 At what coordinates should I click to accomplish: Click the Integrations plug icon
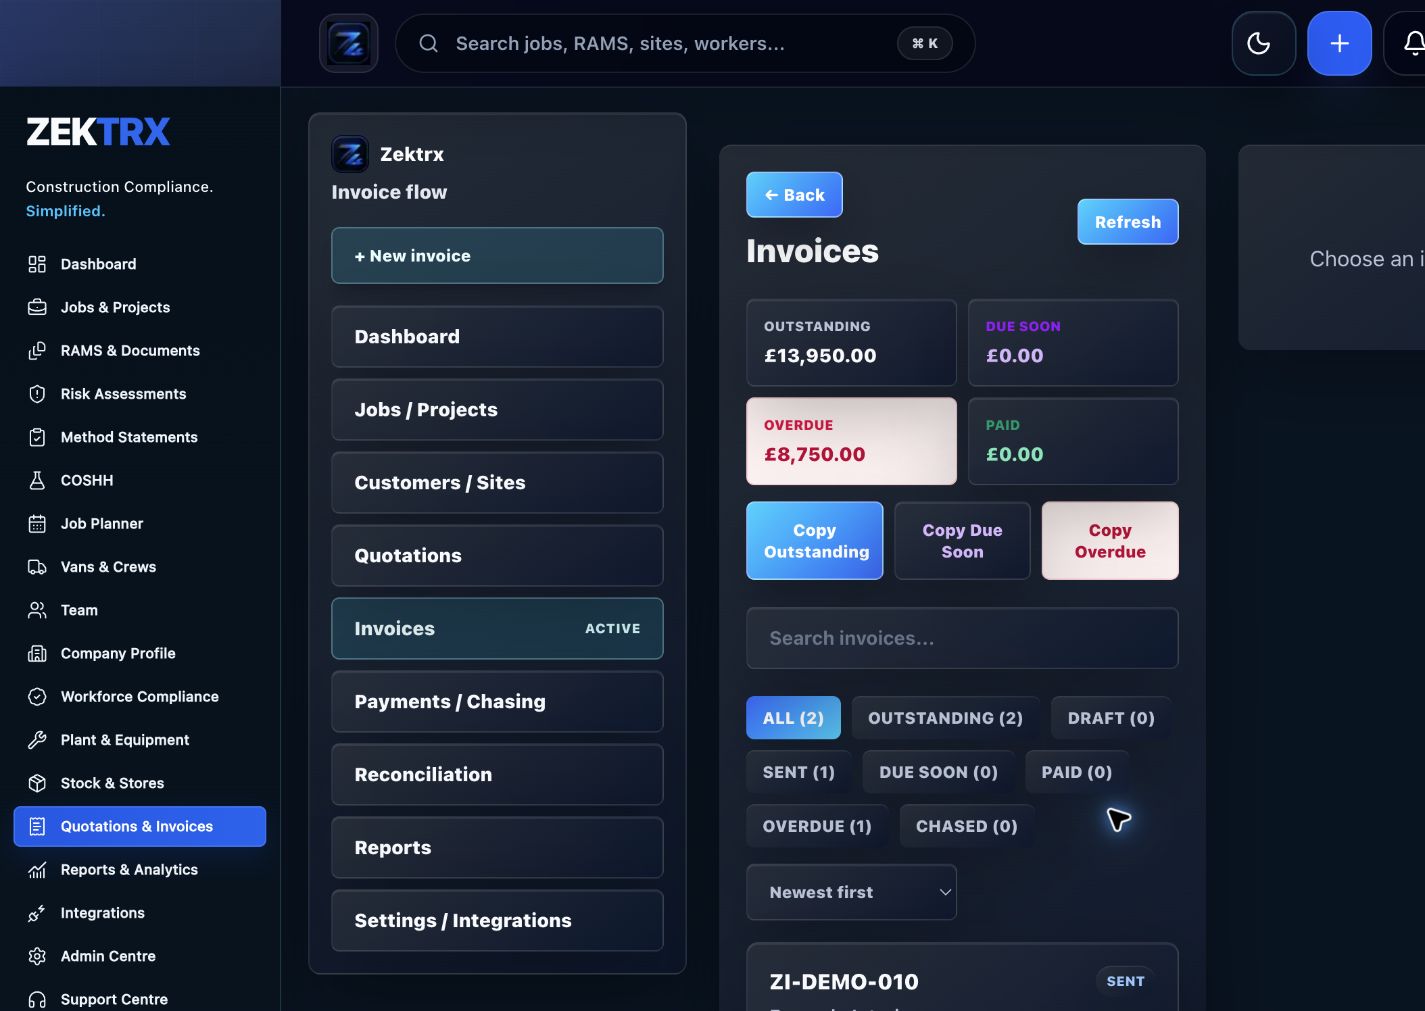click(37, 913)
